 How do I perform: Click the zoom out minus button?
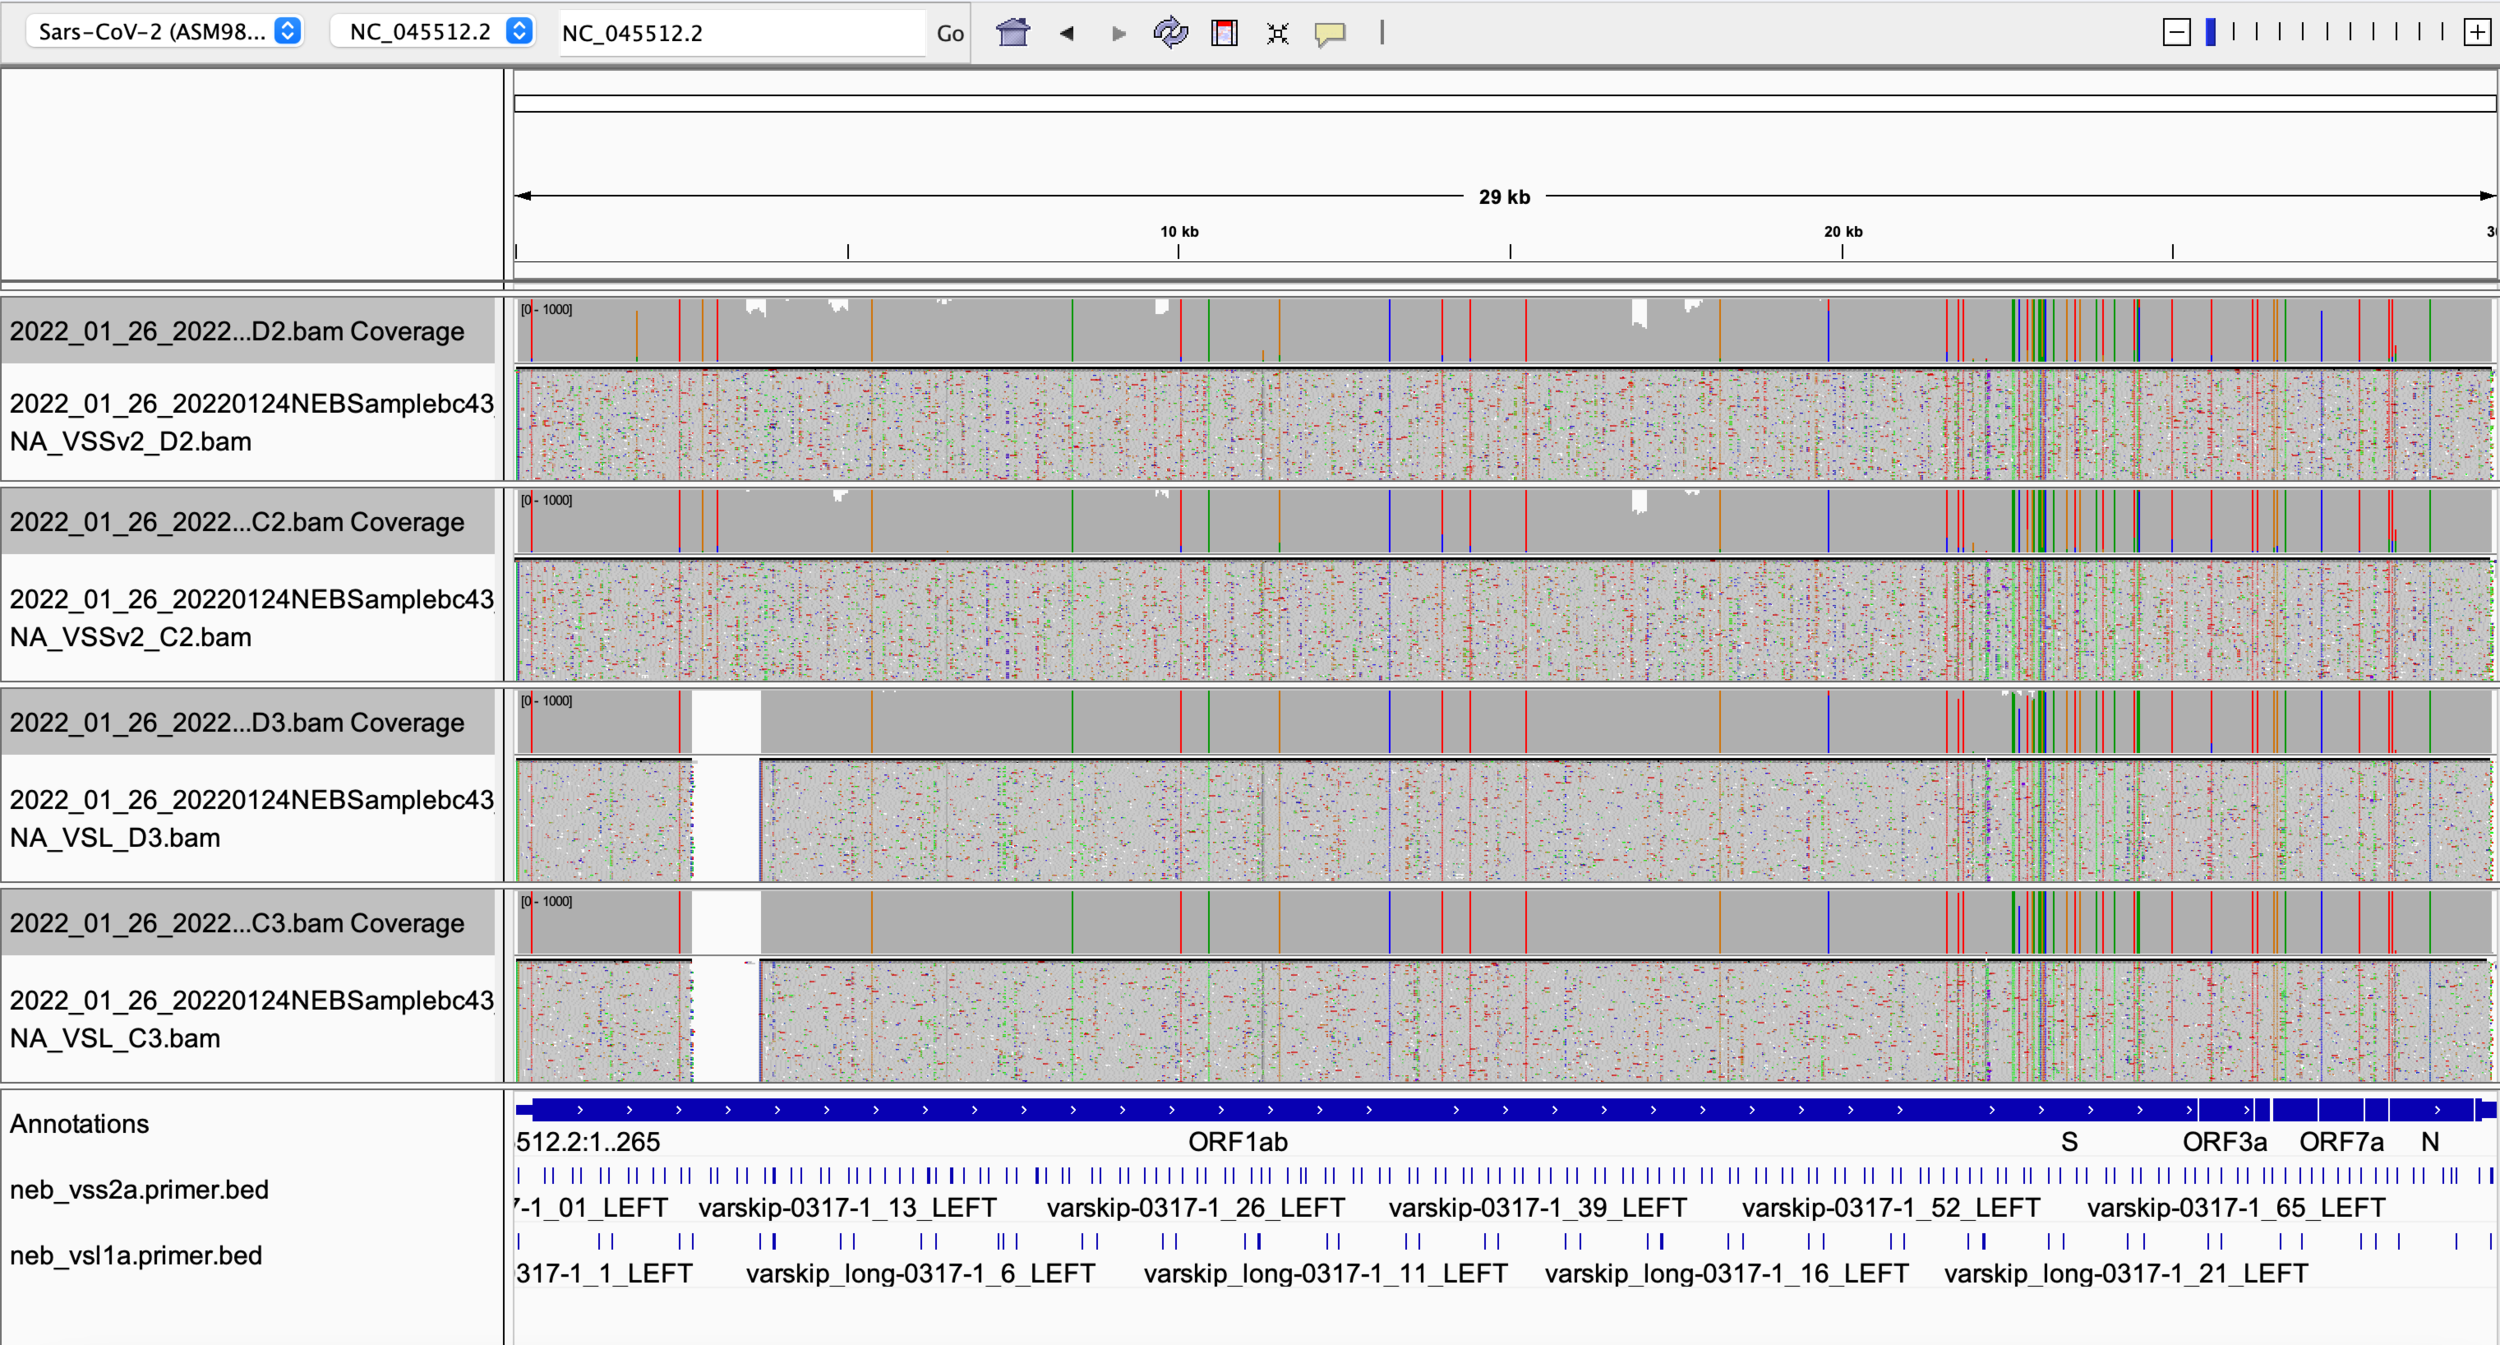click(2176, 32)
